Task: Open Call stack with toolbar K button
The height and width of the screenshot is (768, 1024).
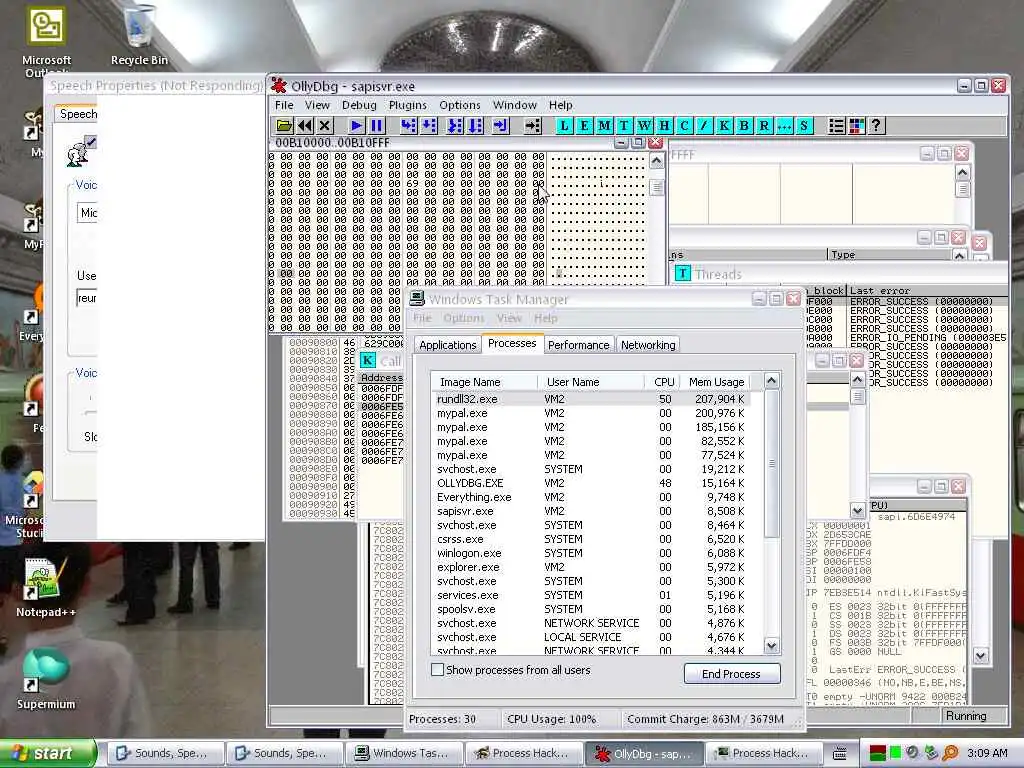Action: click(x=724, y=125)
